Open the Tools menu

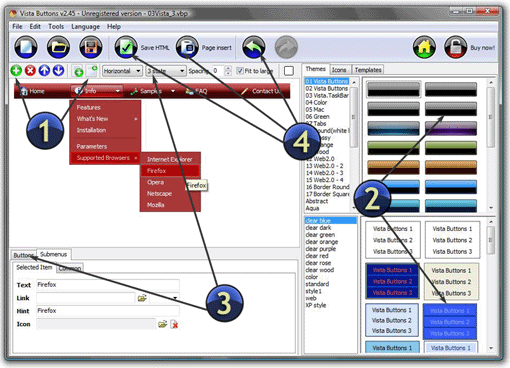[x=56, y=27]
